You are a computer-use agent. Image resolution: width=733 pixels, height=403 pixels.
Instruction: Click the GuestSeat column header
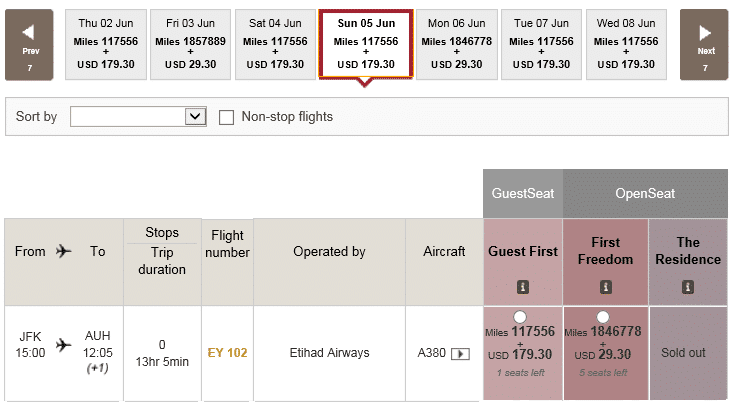point(523,194)
